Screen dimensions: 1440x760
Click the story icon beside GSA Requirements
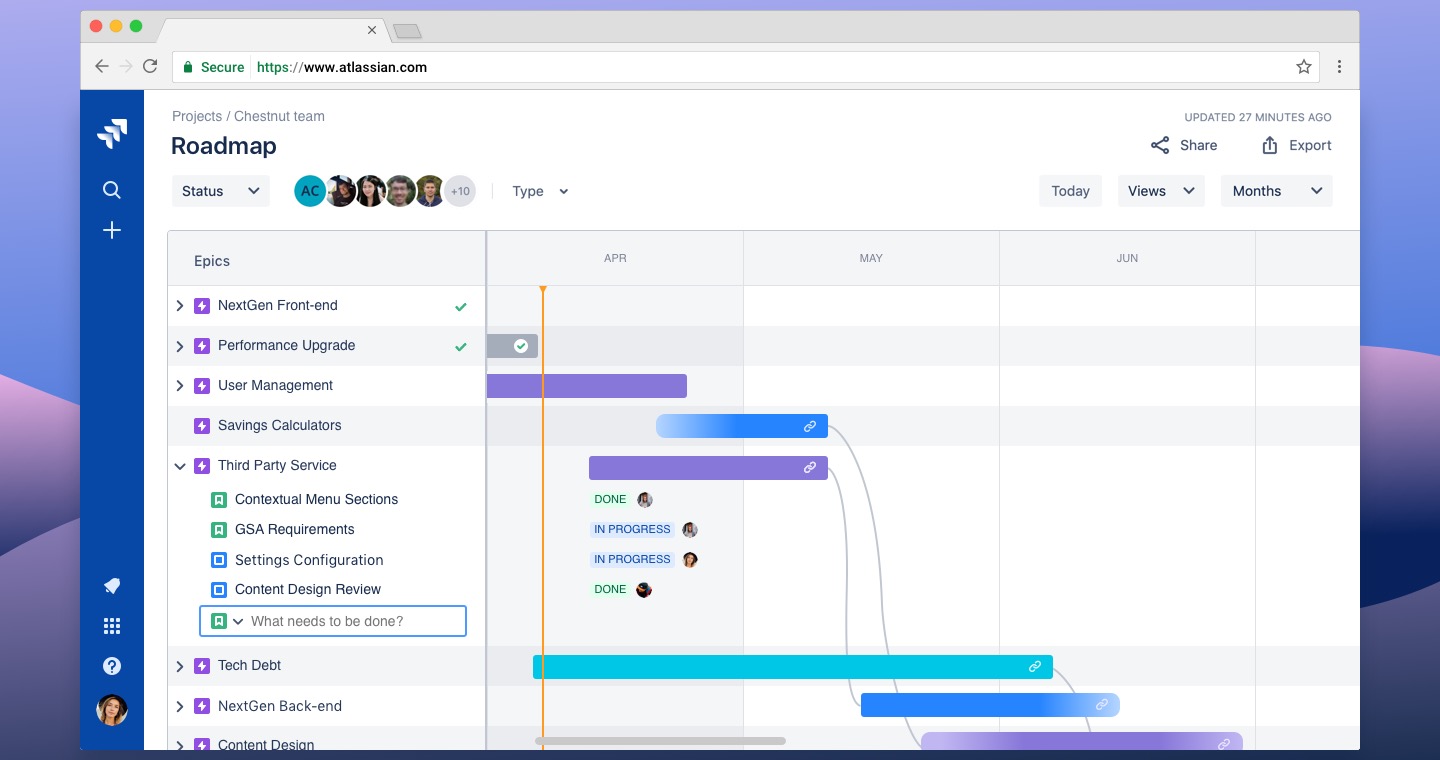click(220, 529)
